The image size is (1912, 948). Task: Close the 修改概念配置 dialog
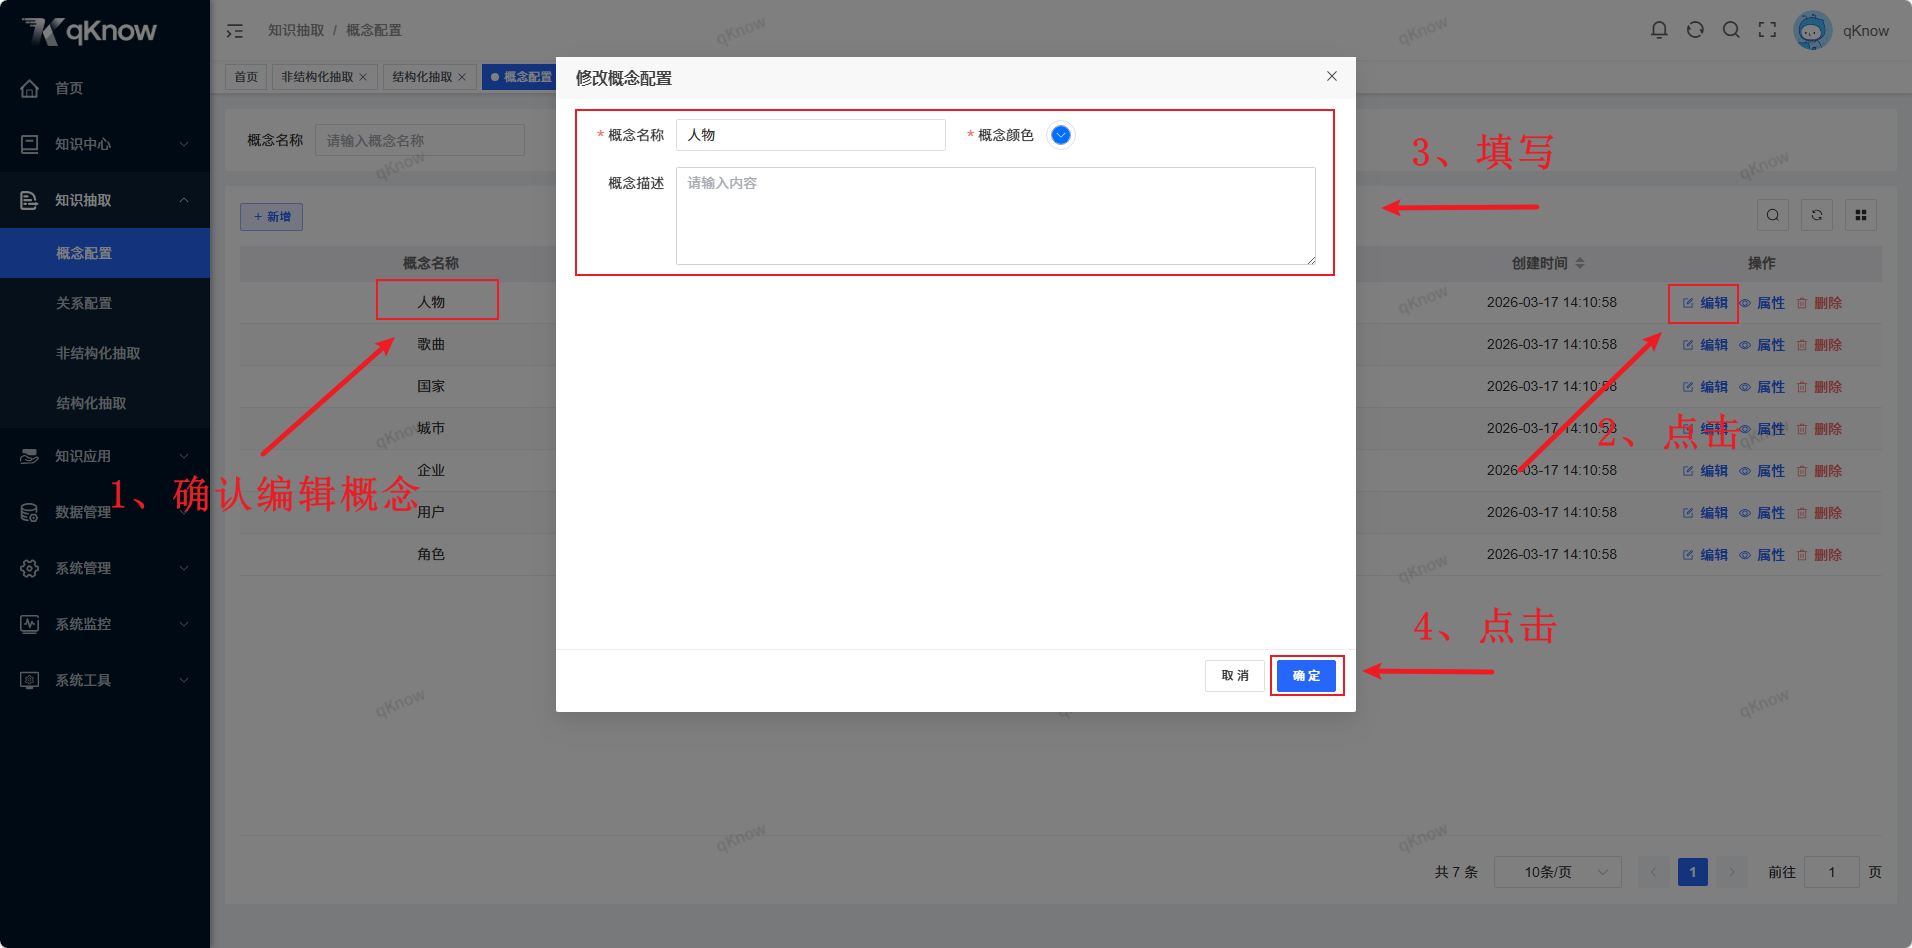(x=1331, y=76)
